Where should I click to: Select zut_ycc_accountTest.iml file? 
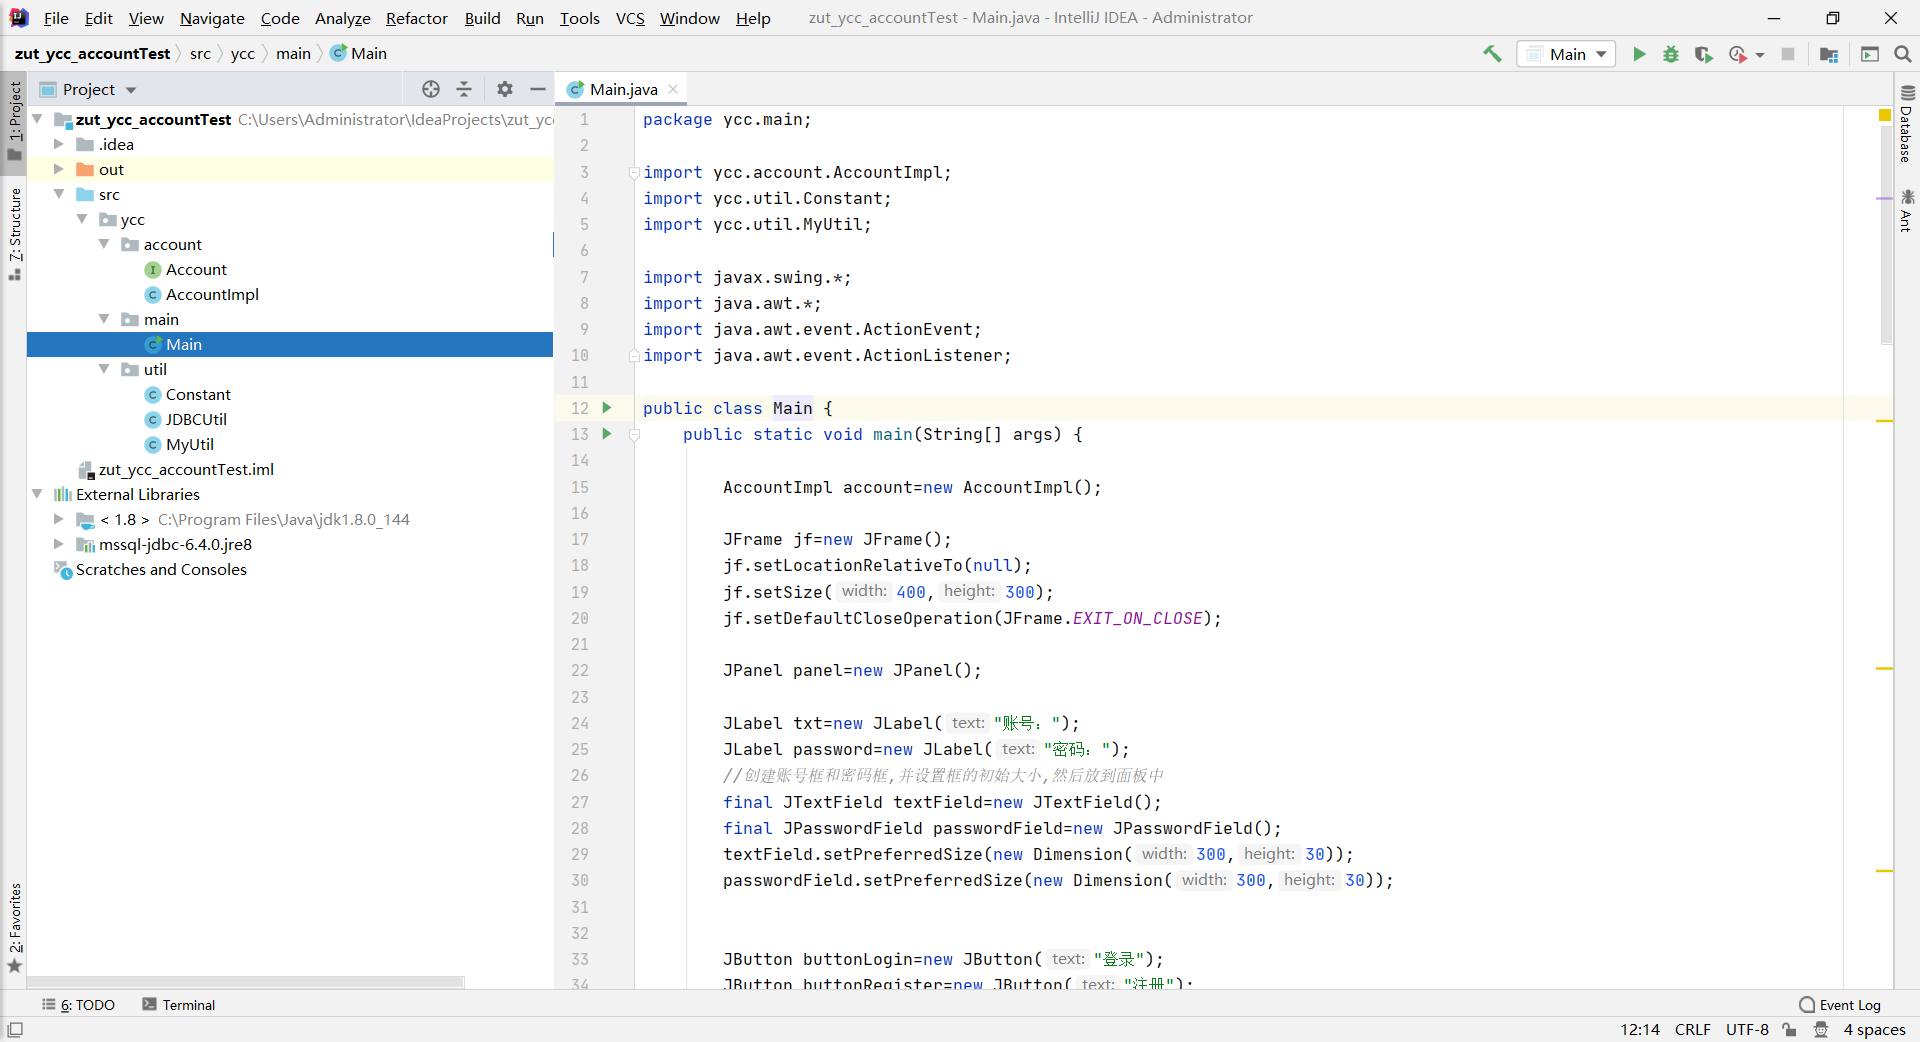(x=186, y=469)
